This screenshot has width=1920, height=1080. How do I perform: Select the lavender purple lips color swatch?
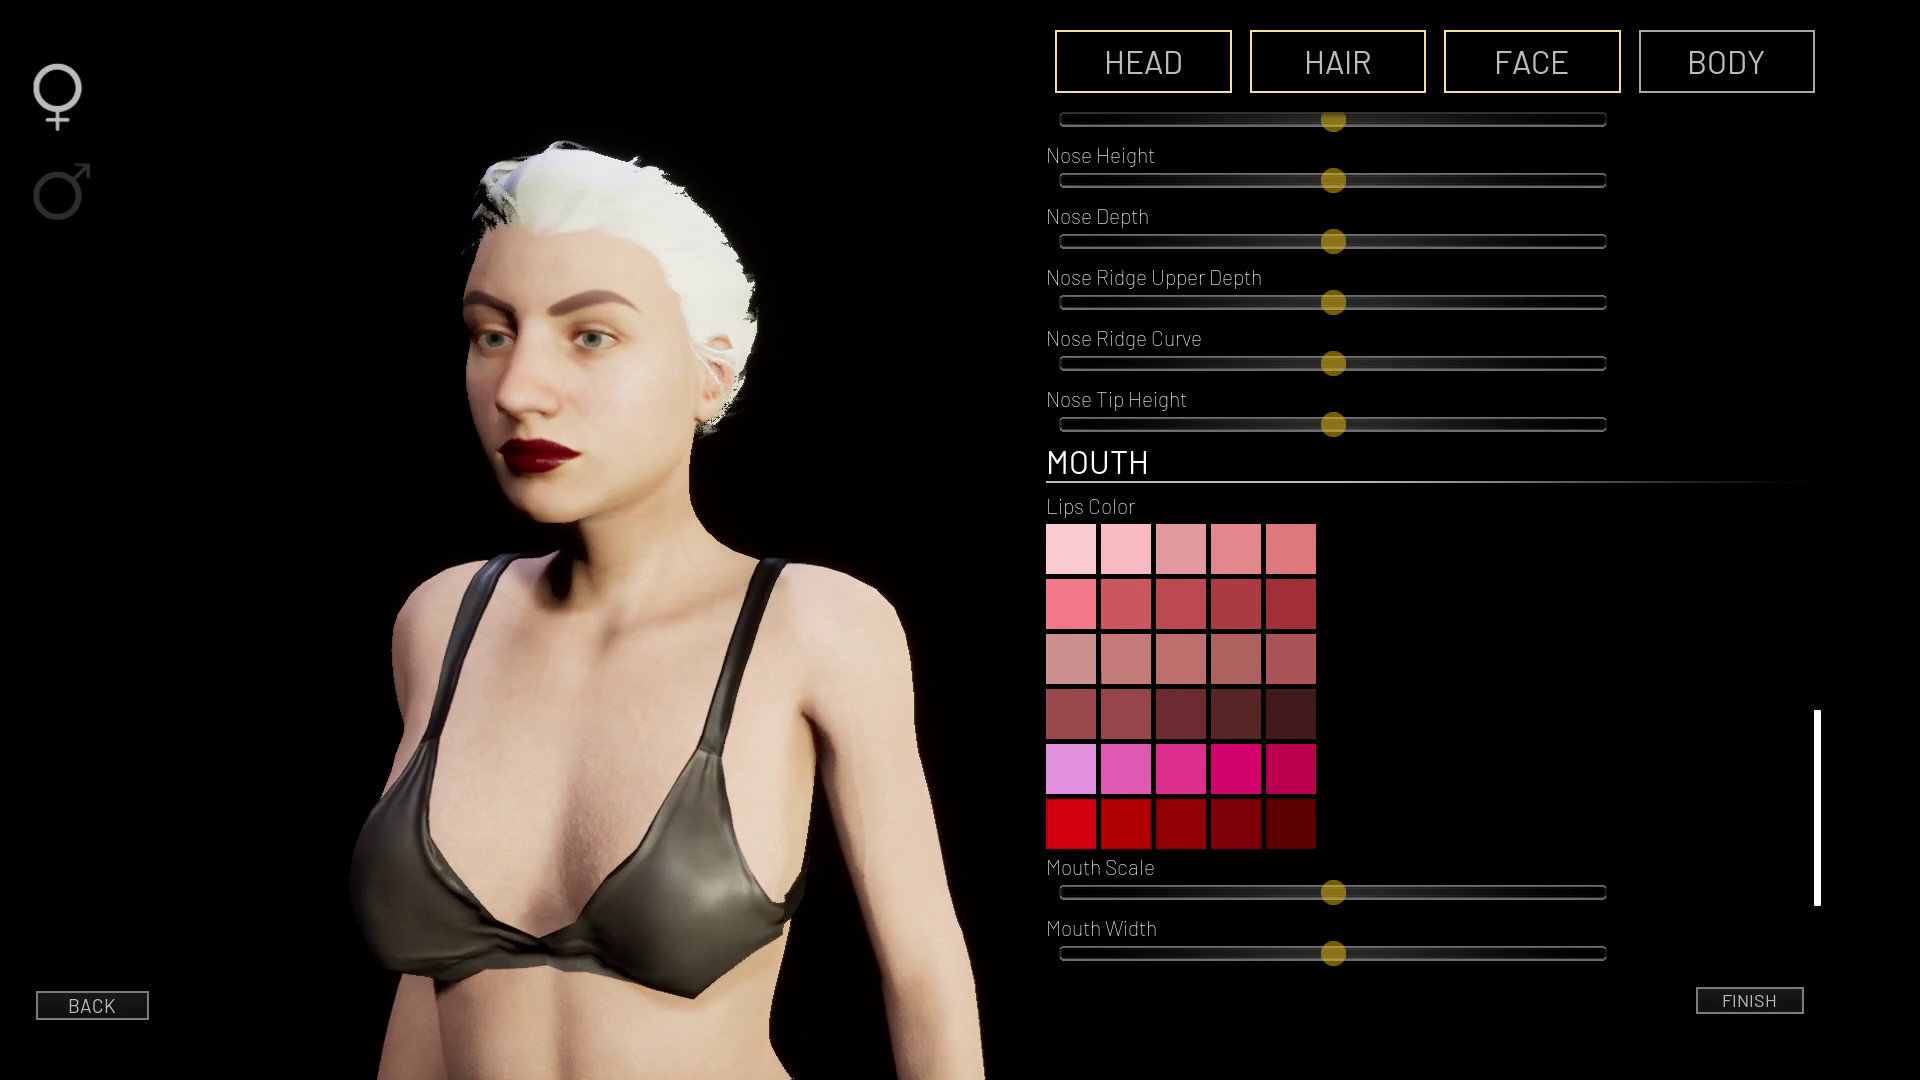[x=1071, y=769]
